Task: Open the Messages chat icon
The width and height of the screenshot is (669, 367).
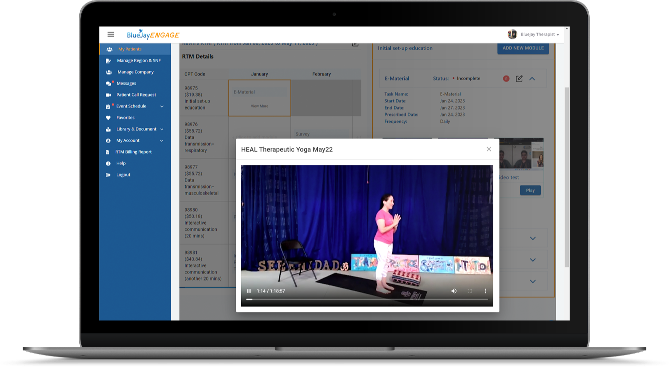Action: click(108, 84)
